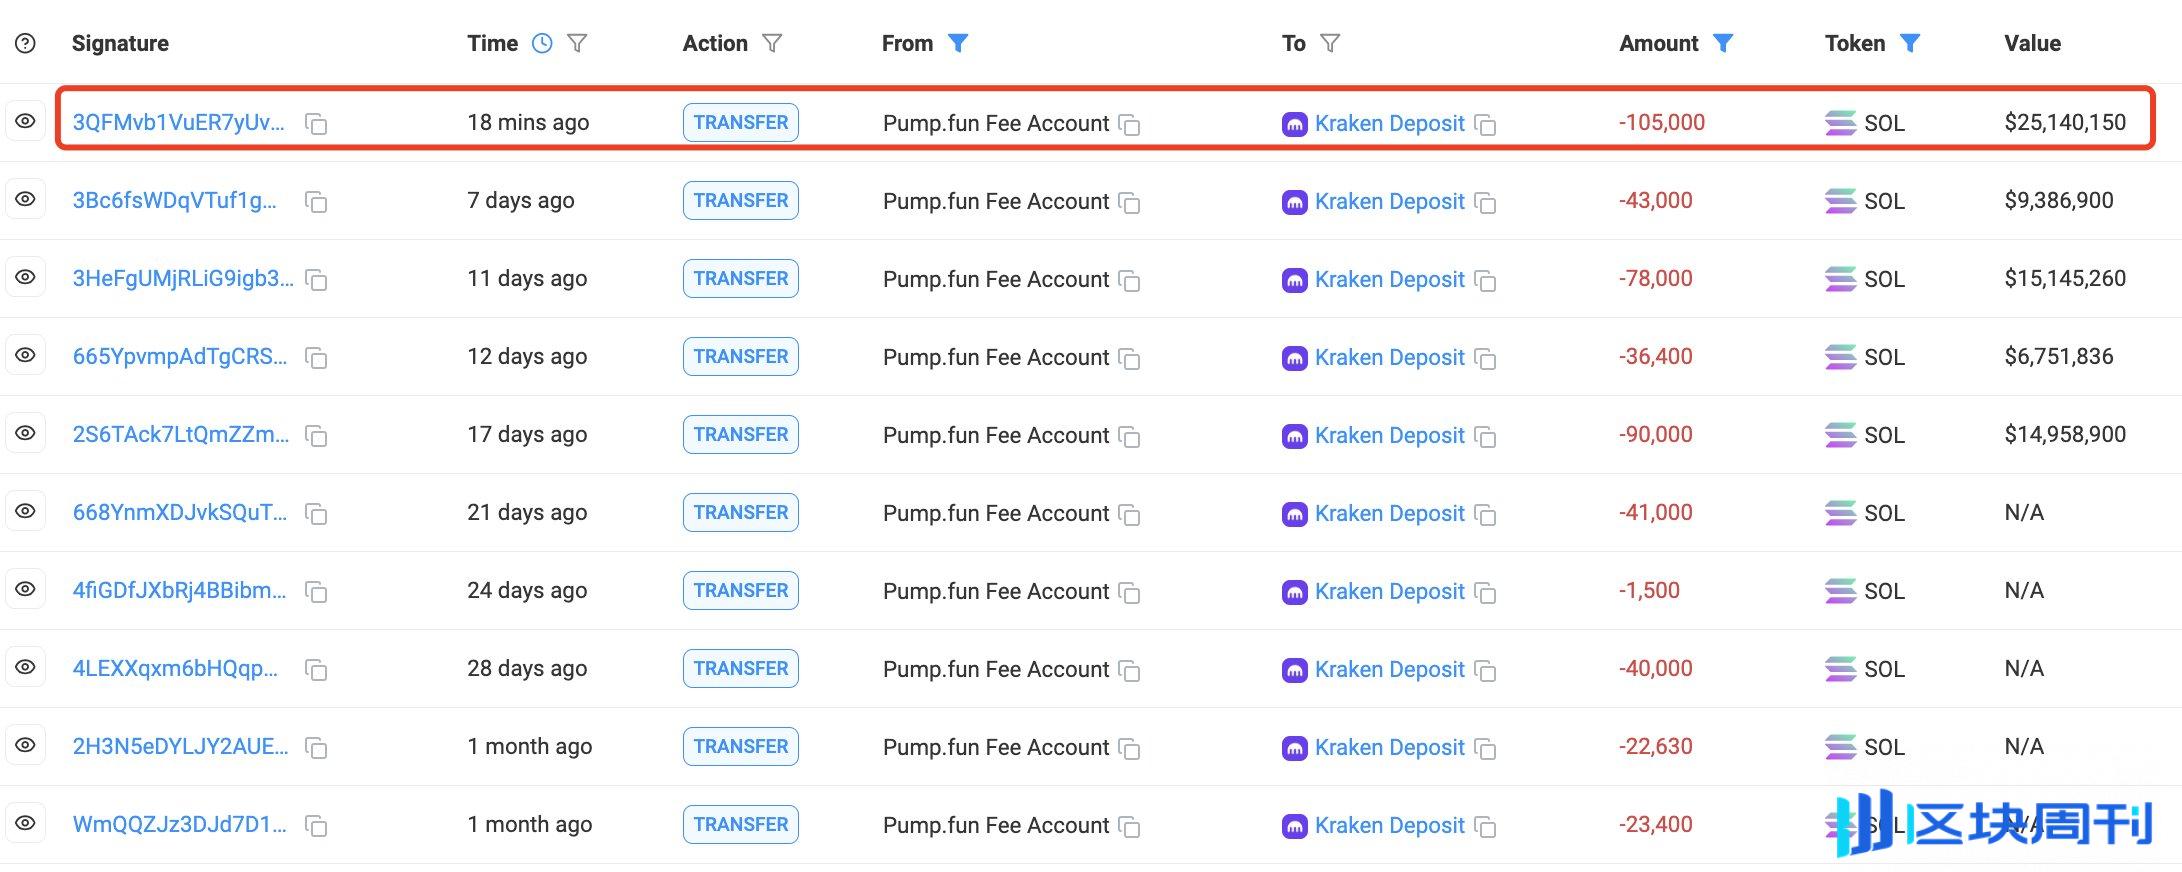The height and width of the screenshot is (872, 2182).
Task: Click the Kraken logo icon in 17 days ago row
Action: [1295, 436]
